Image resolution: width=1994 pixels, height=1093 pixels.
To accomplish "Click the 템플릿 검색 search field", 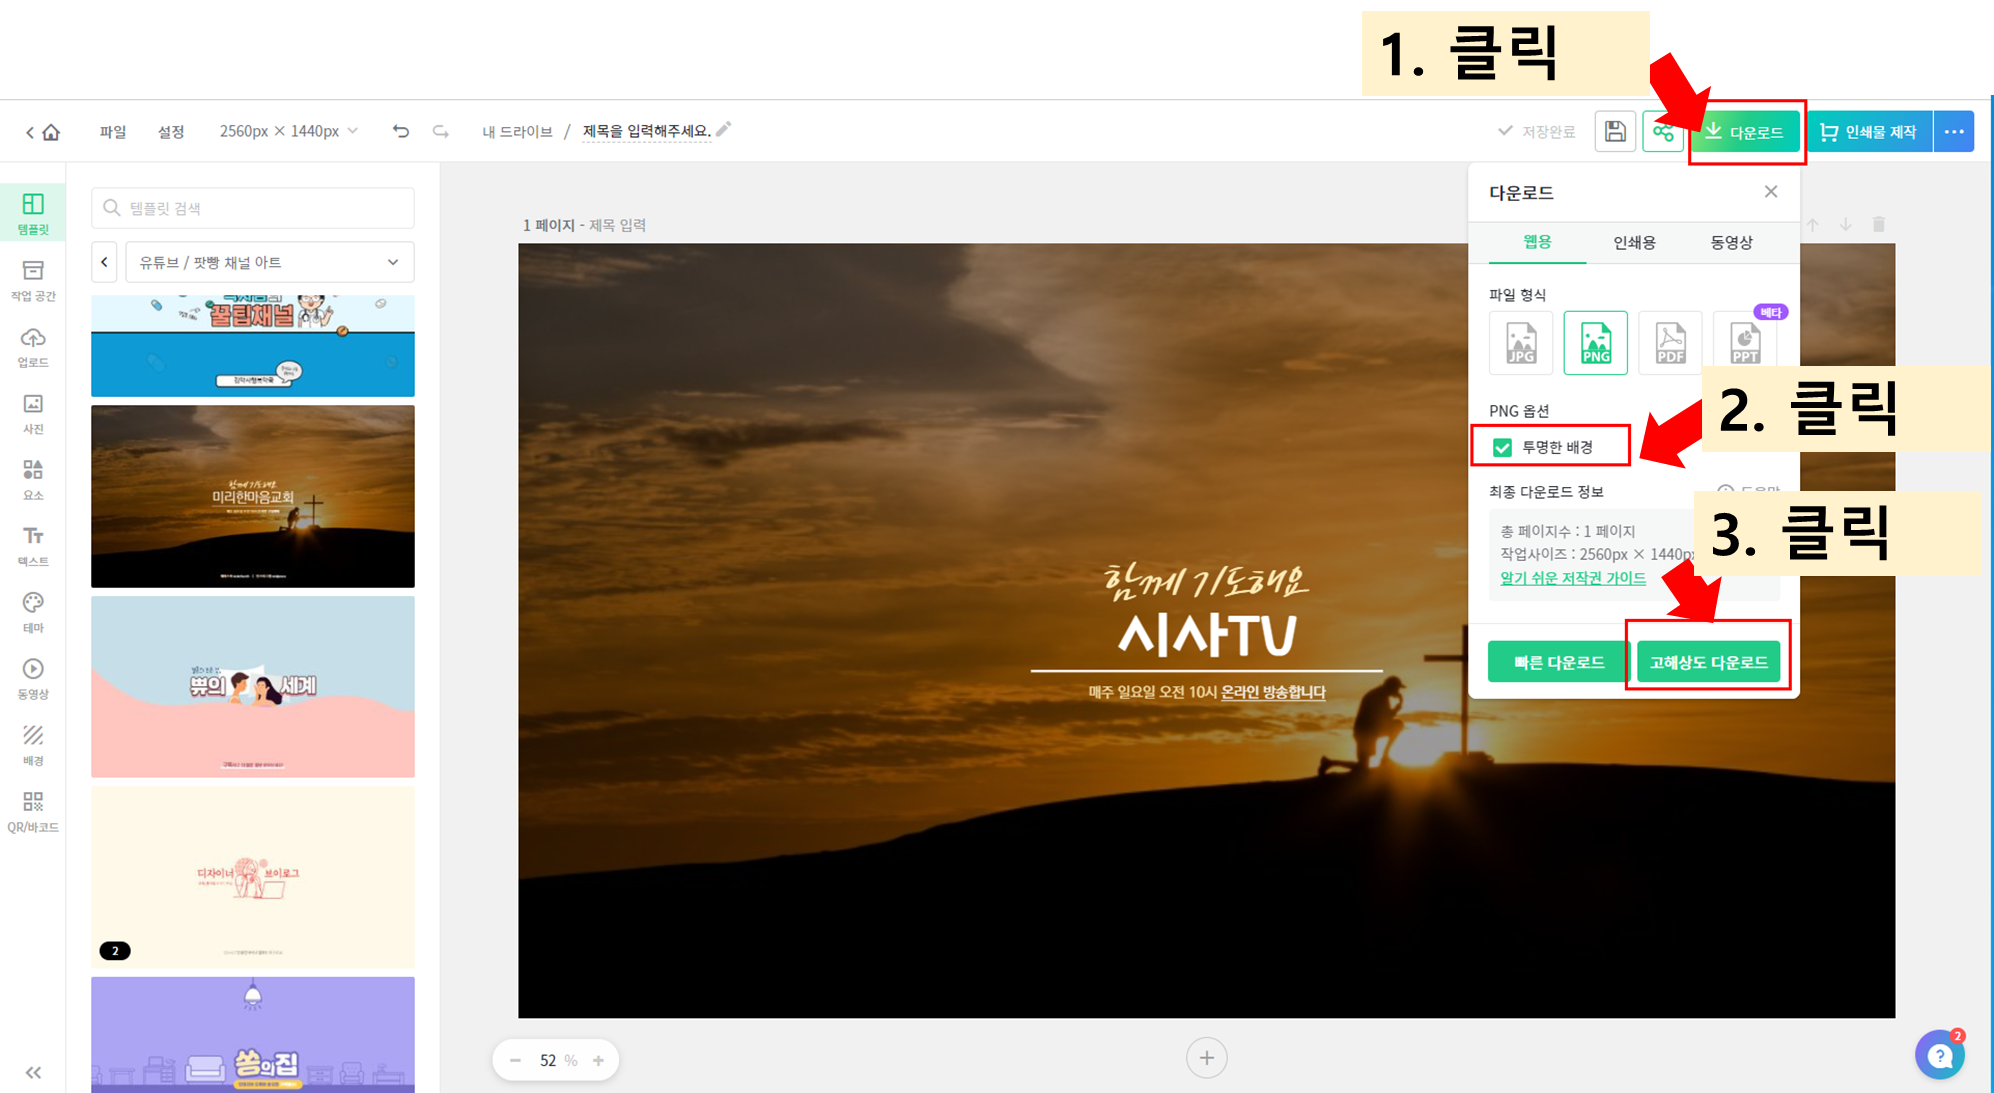I will 253,208.
